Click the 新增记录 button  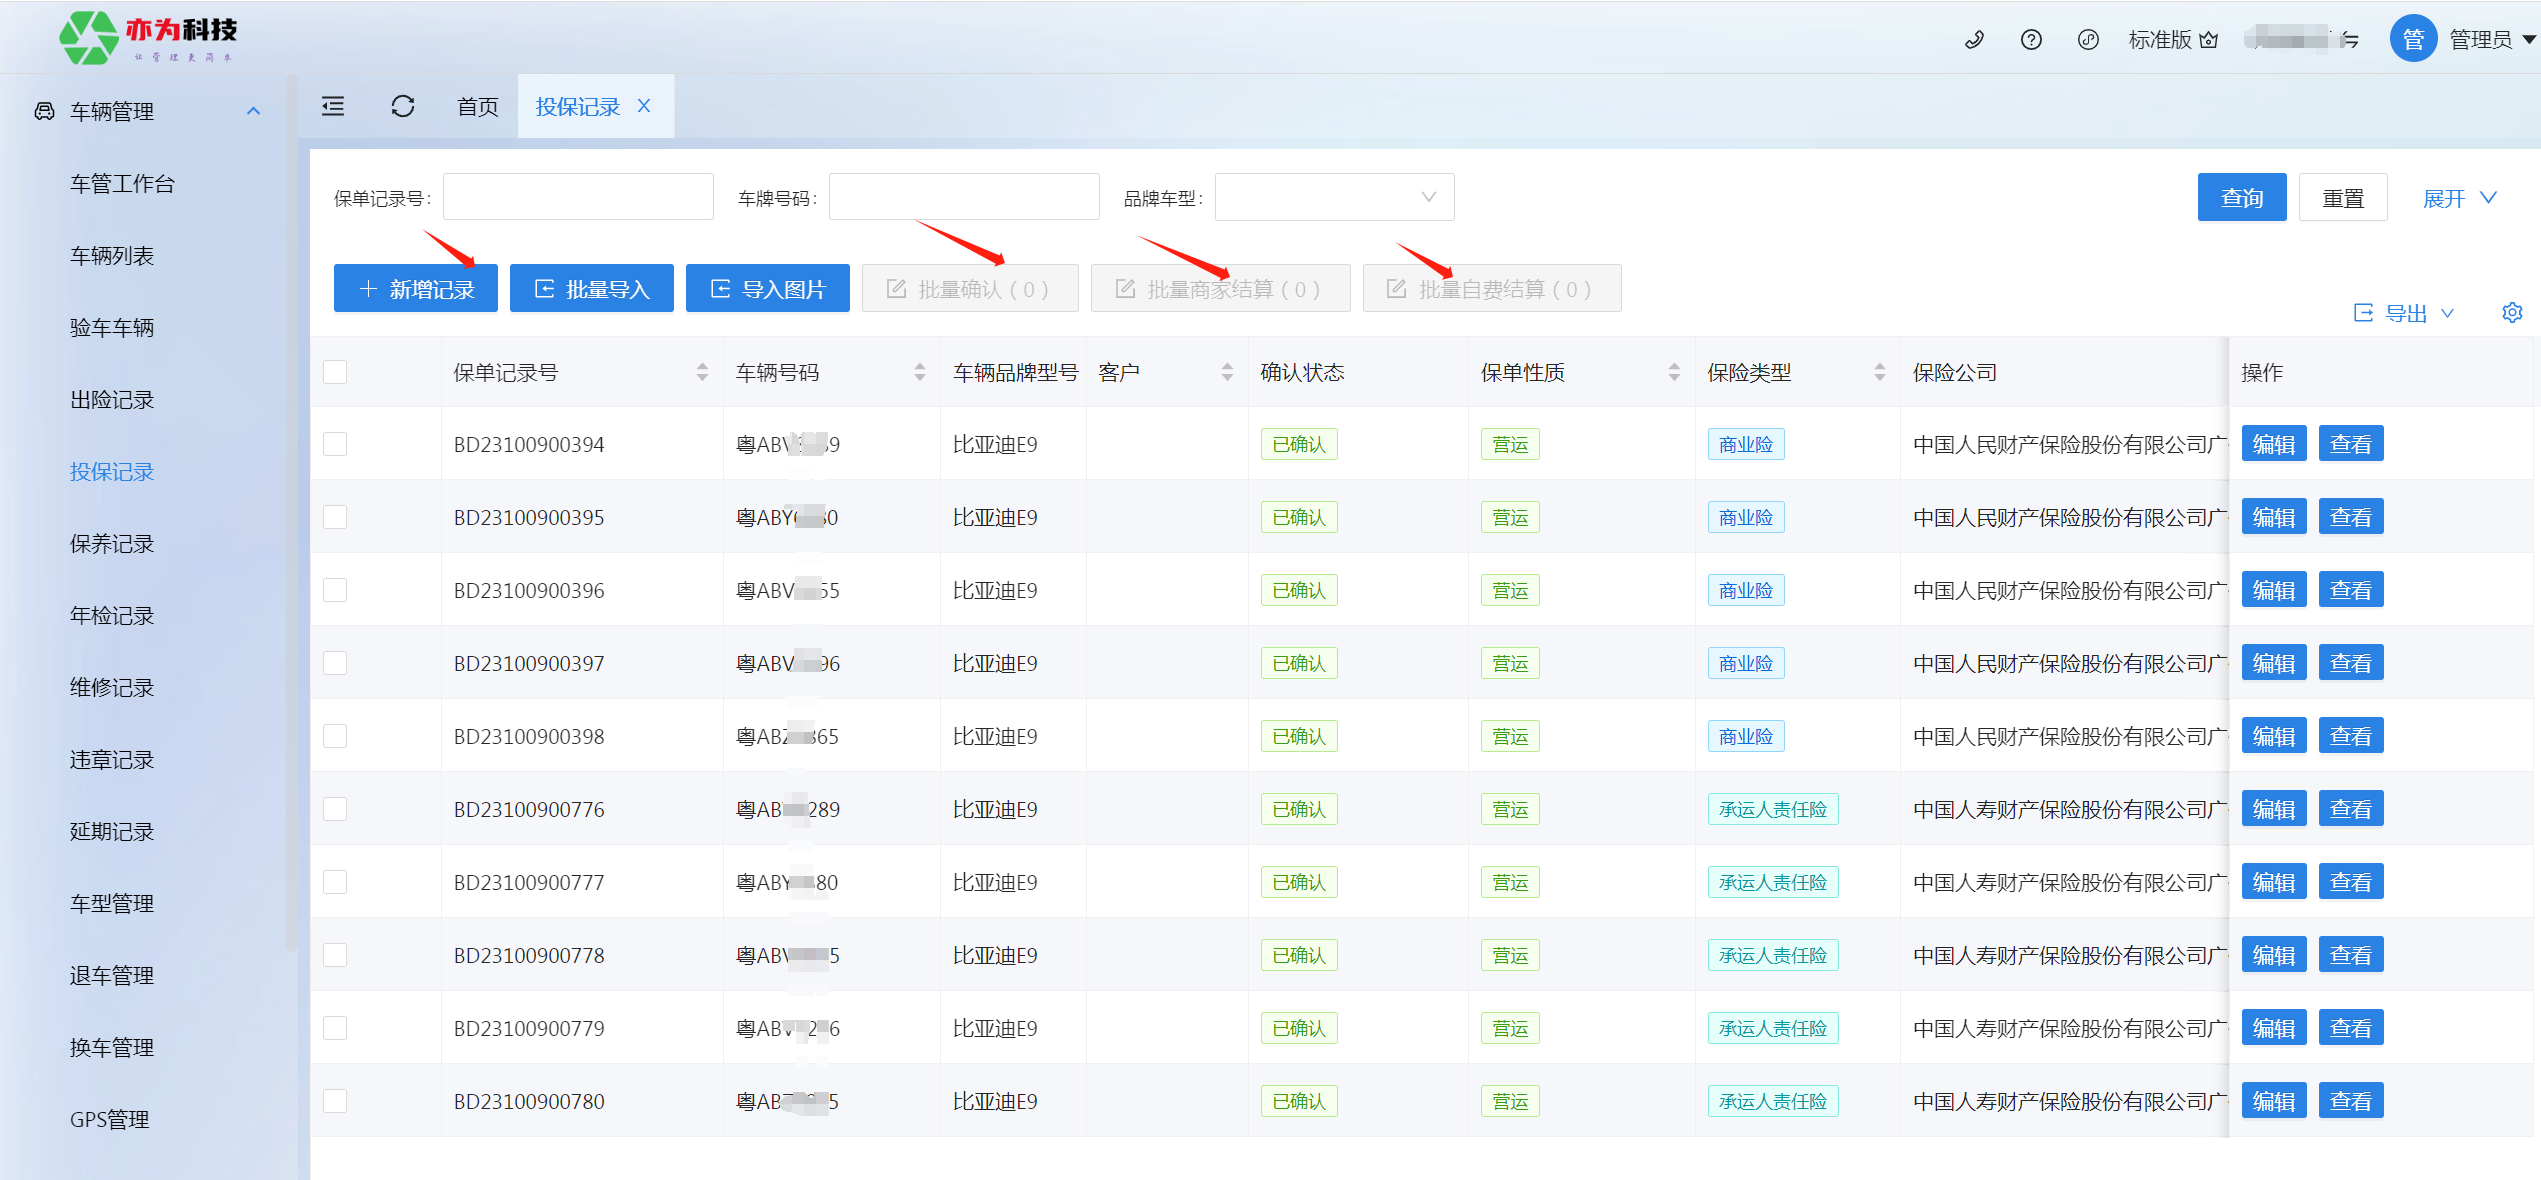(x=415, y=289)
